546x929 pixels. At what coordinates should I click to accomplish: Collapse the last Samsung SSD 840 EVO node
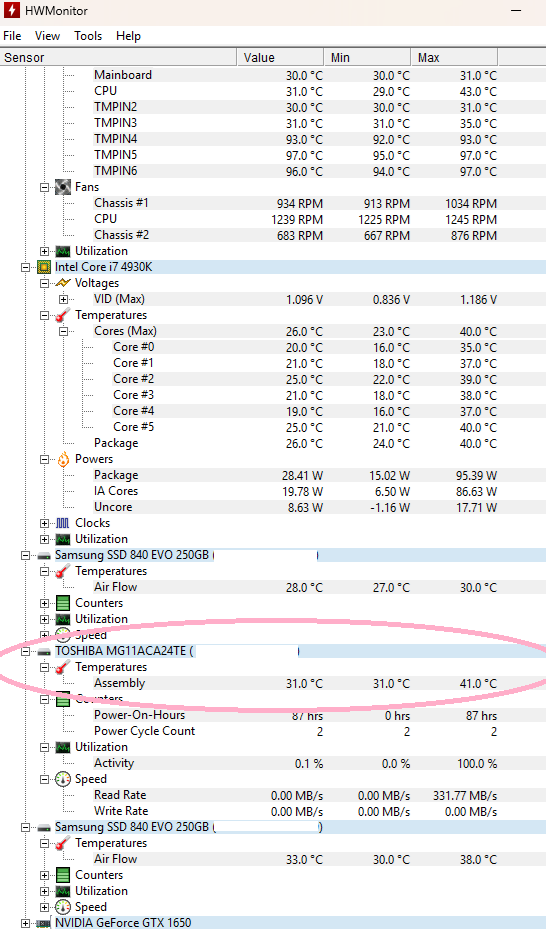pyautogui.click(x=25, y=827)
